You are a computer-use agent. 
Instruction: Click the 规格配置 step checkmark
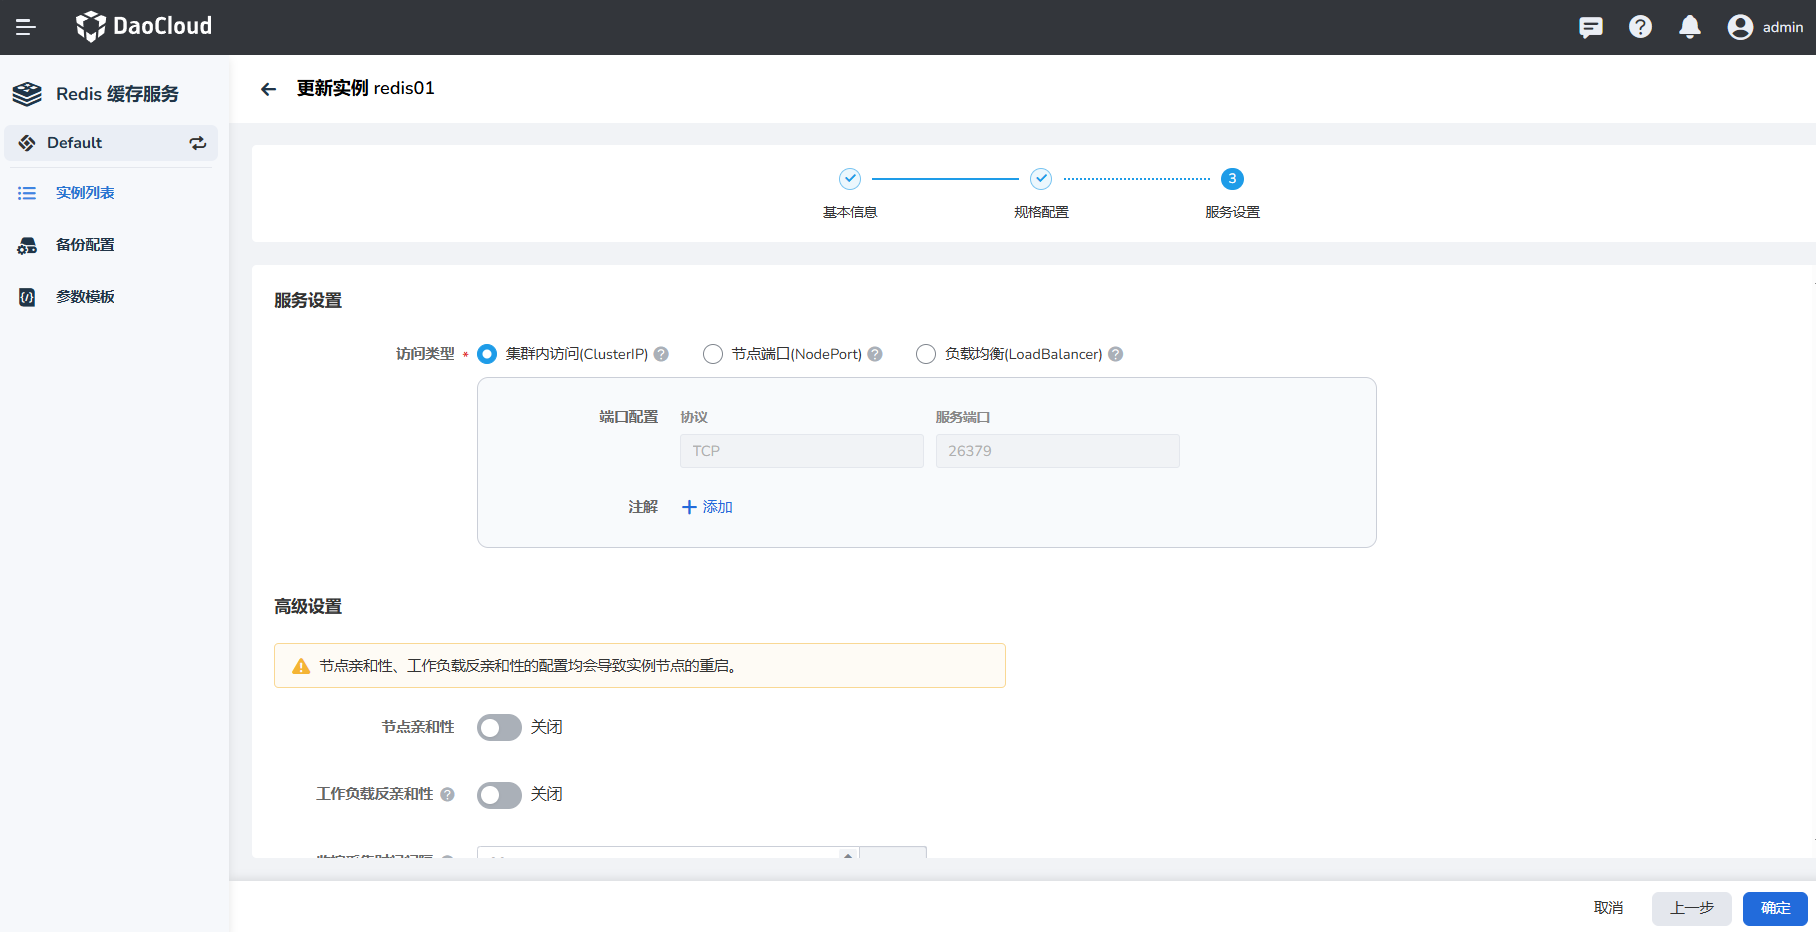[1041, 179]
